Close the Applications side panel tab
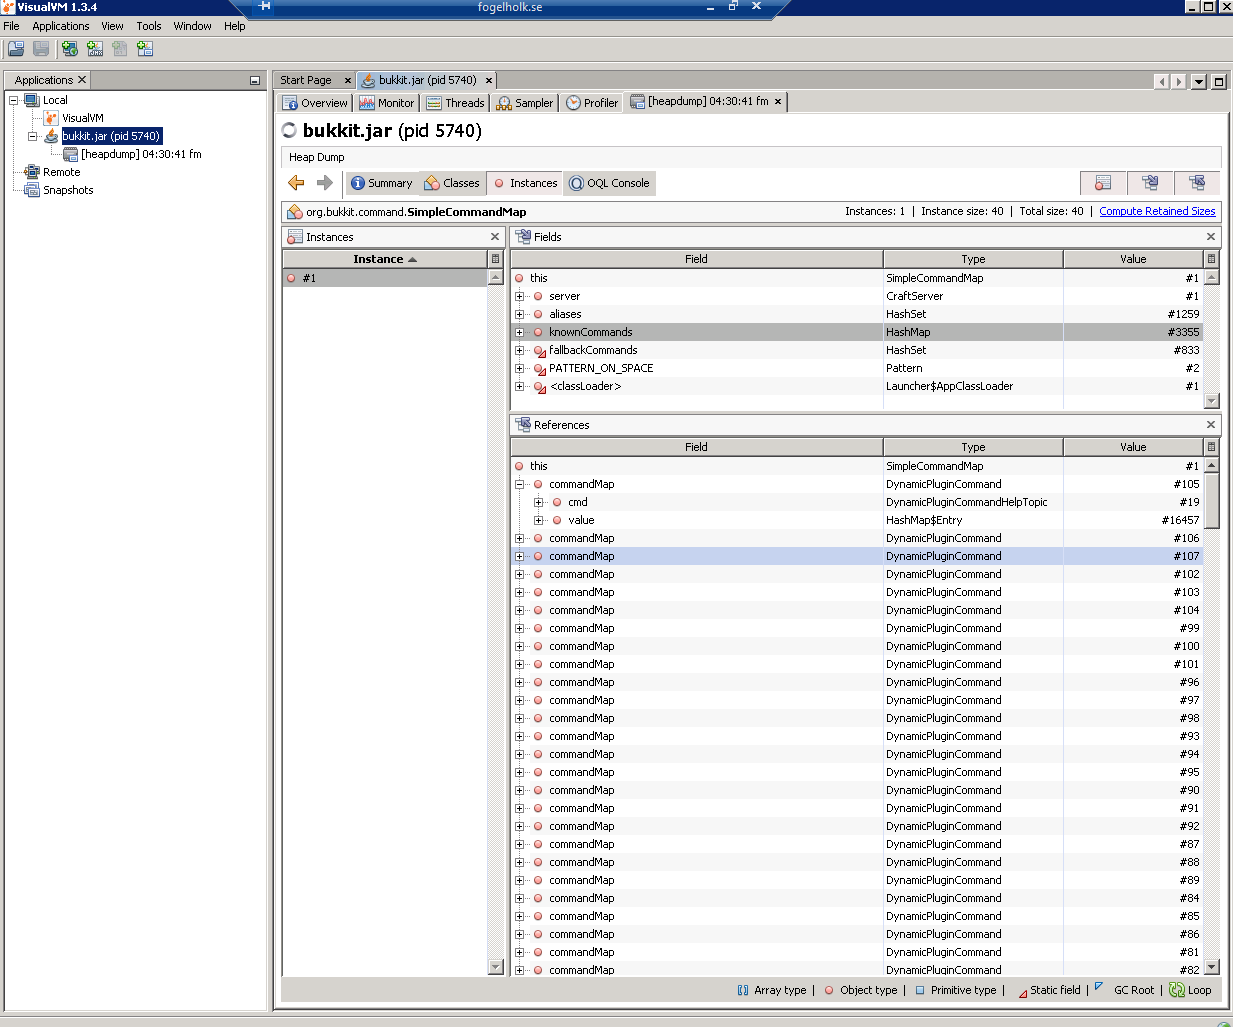 [x=82, y=80]
